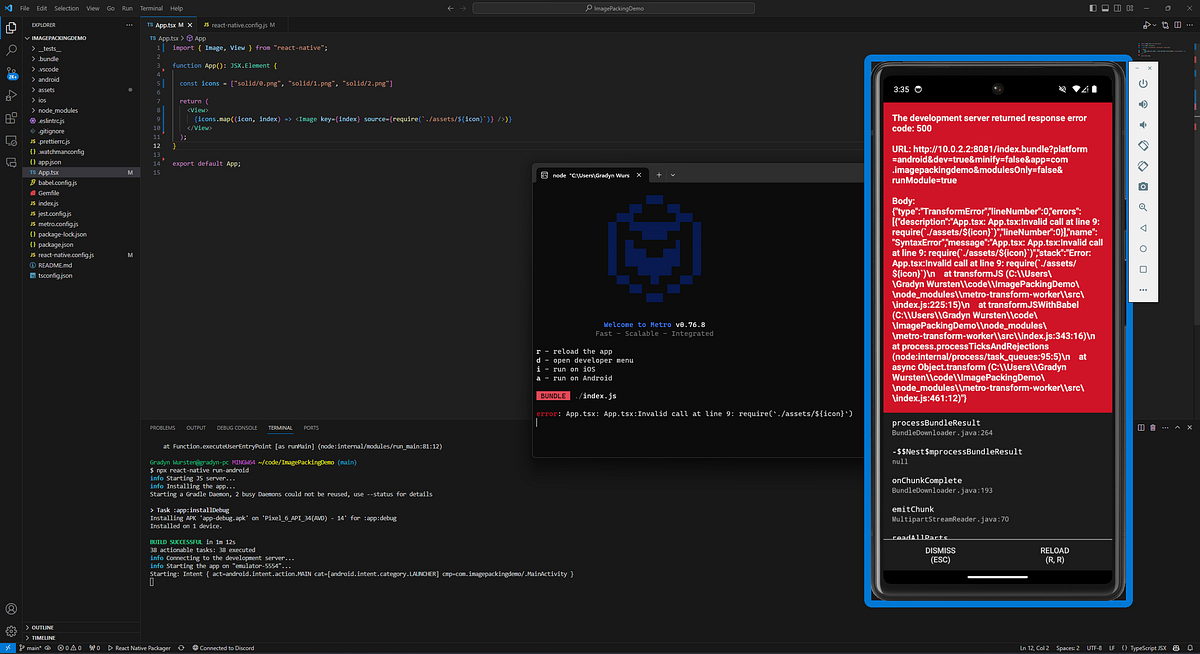The width and height of the screenshot is (1200, 654).
Task: Toggle the notifications bell in the status bar
Action: [x=1190, y=647]
